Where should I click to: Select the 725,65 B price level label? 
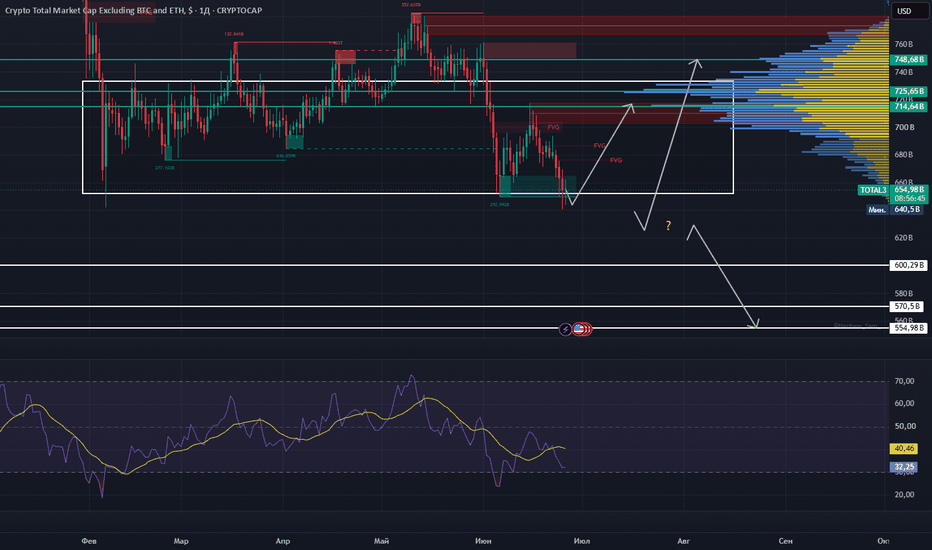click(909, 91)
